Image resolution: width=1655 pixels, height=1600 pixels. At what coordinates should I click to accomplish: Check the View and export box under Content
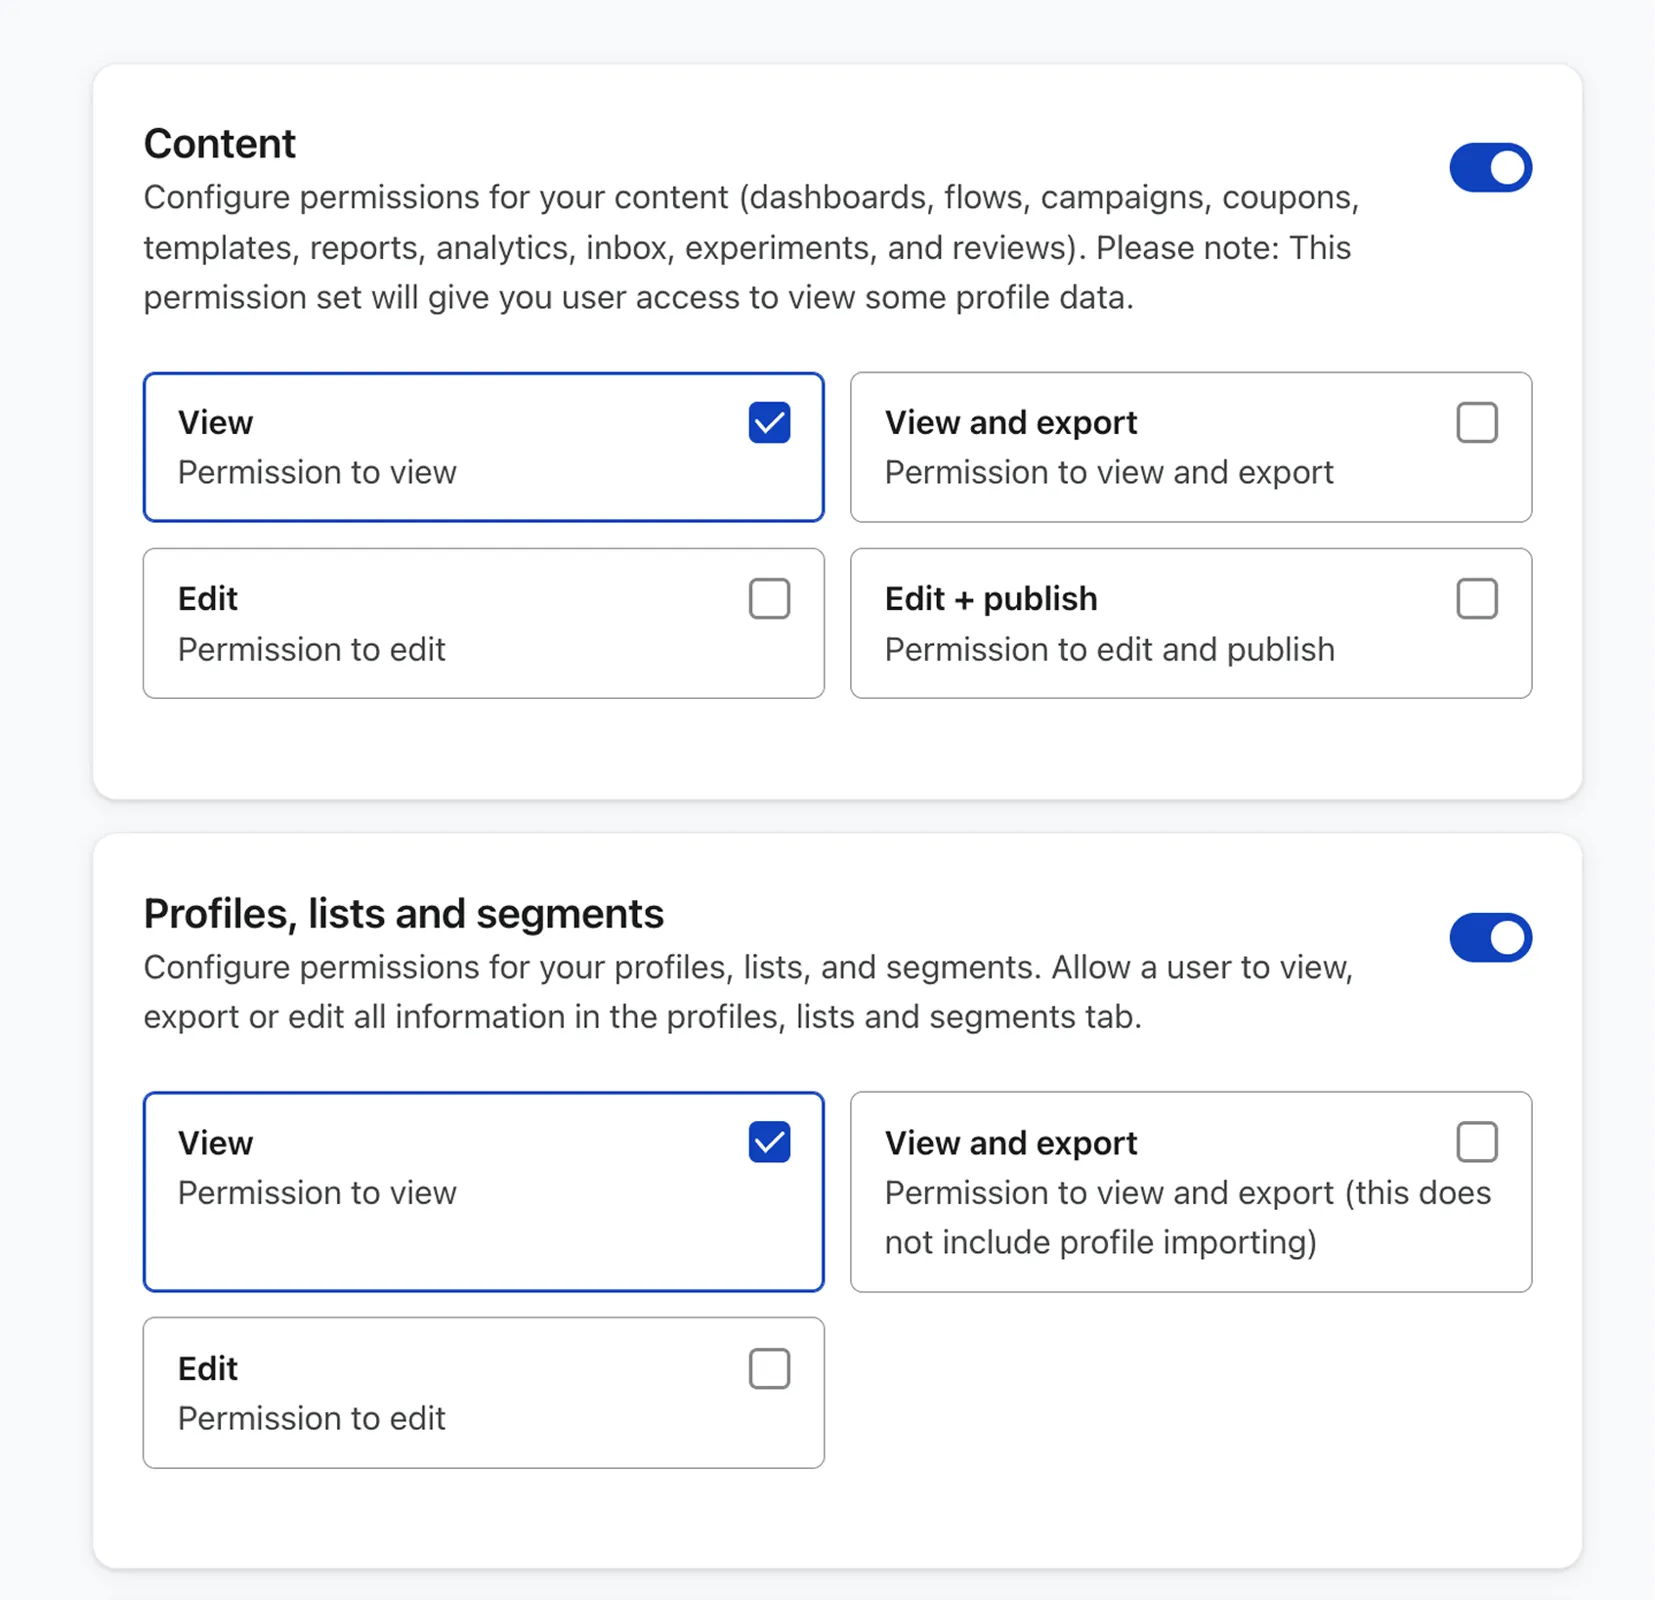pyautogui.click(x=1477, y=422)
